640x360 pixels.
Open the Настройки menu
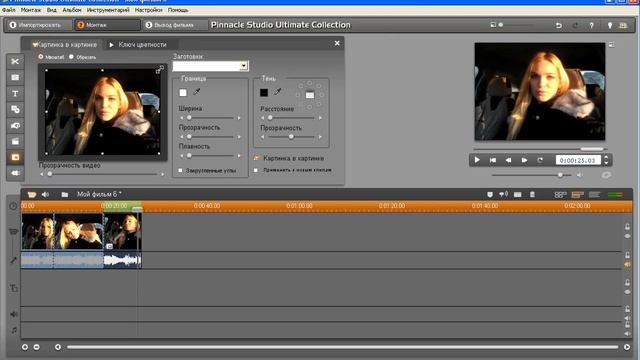click(x=149, y=10)
